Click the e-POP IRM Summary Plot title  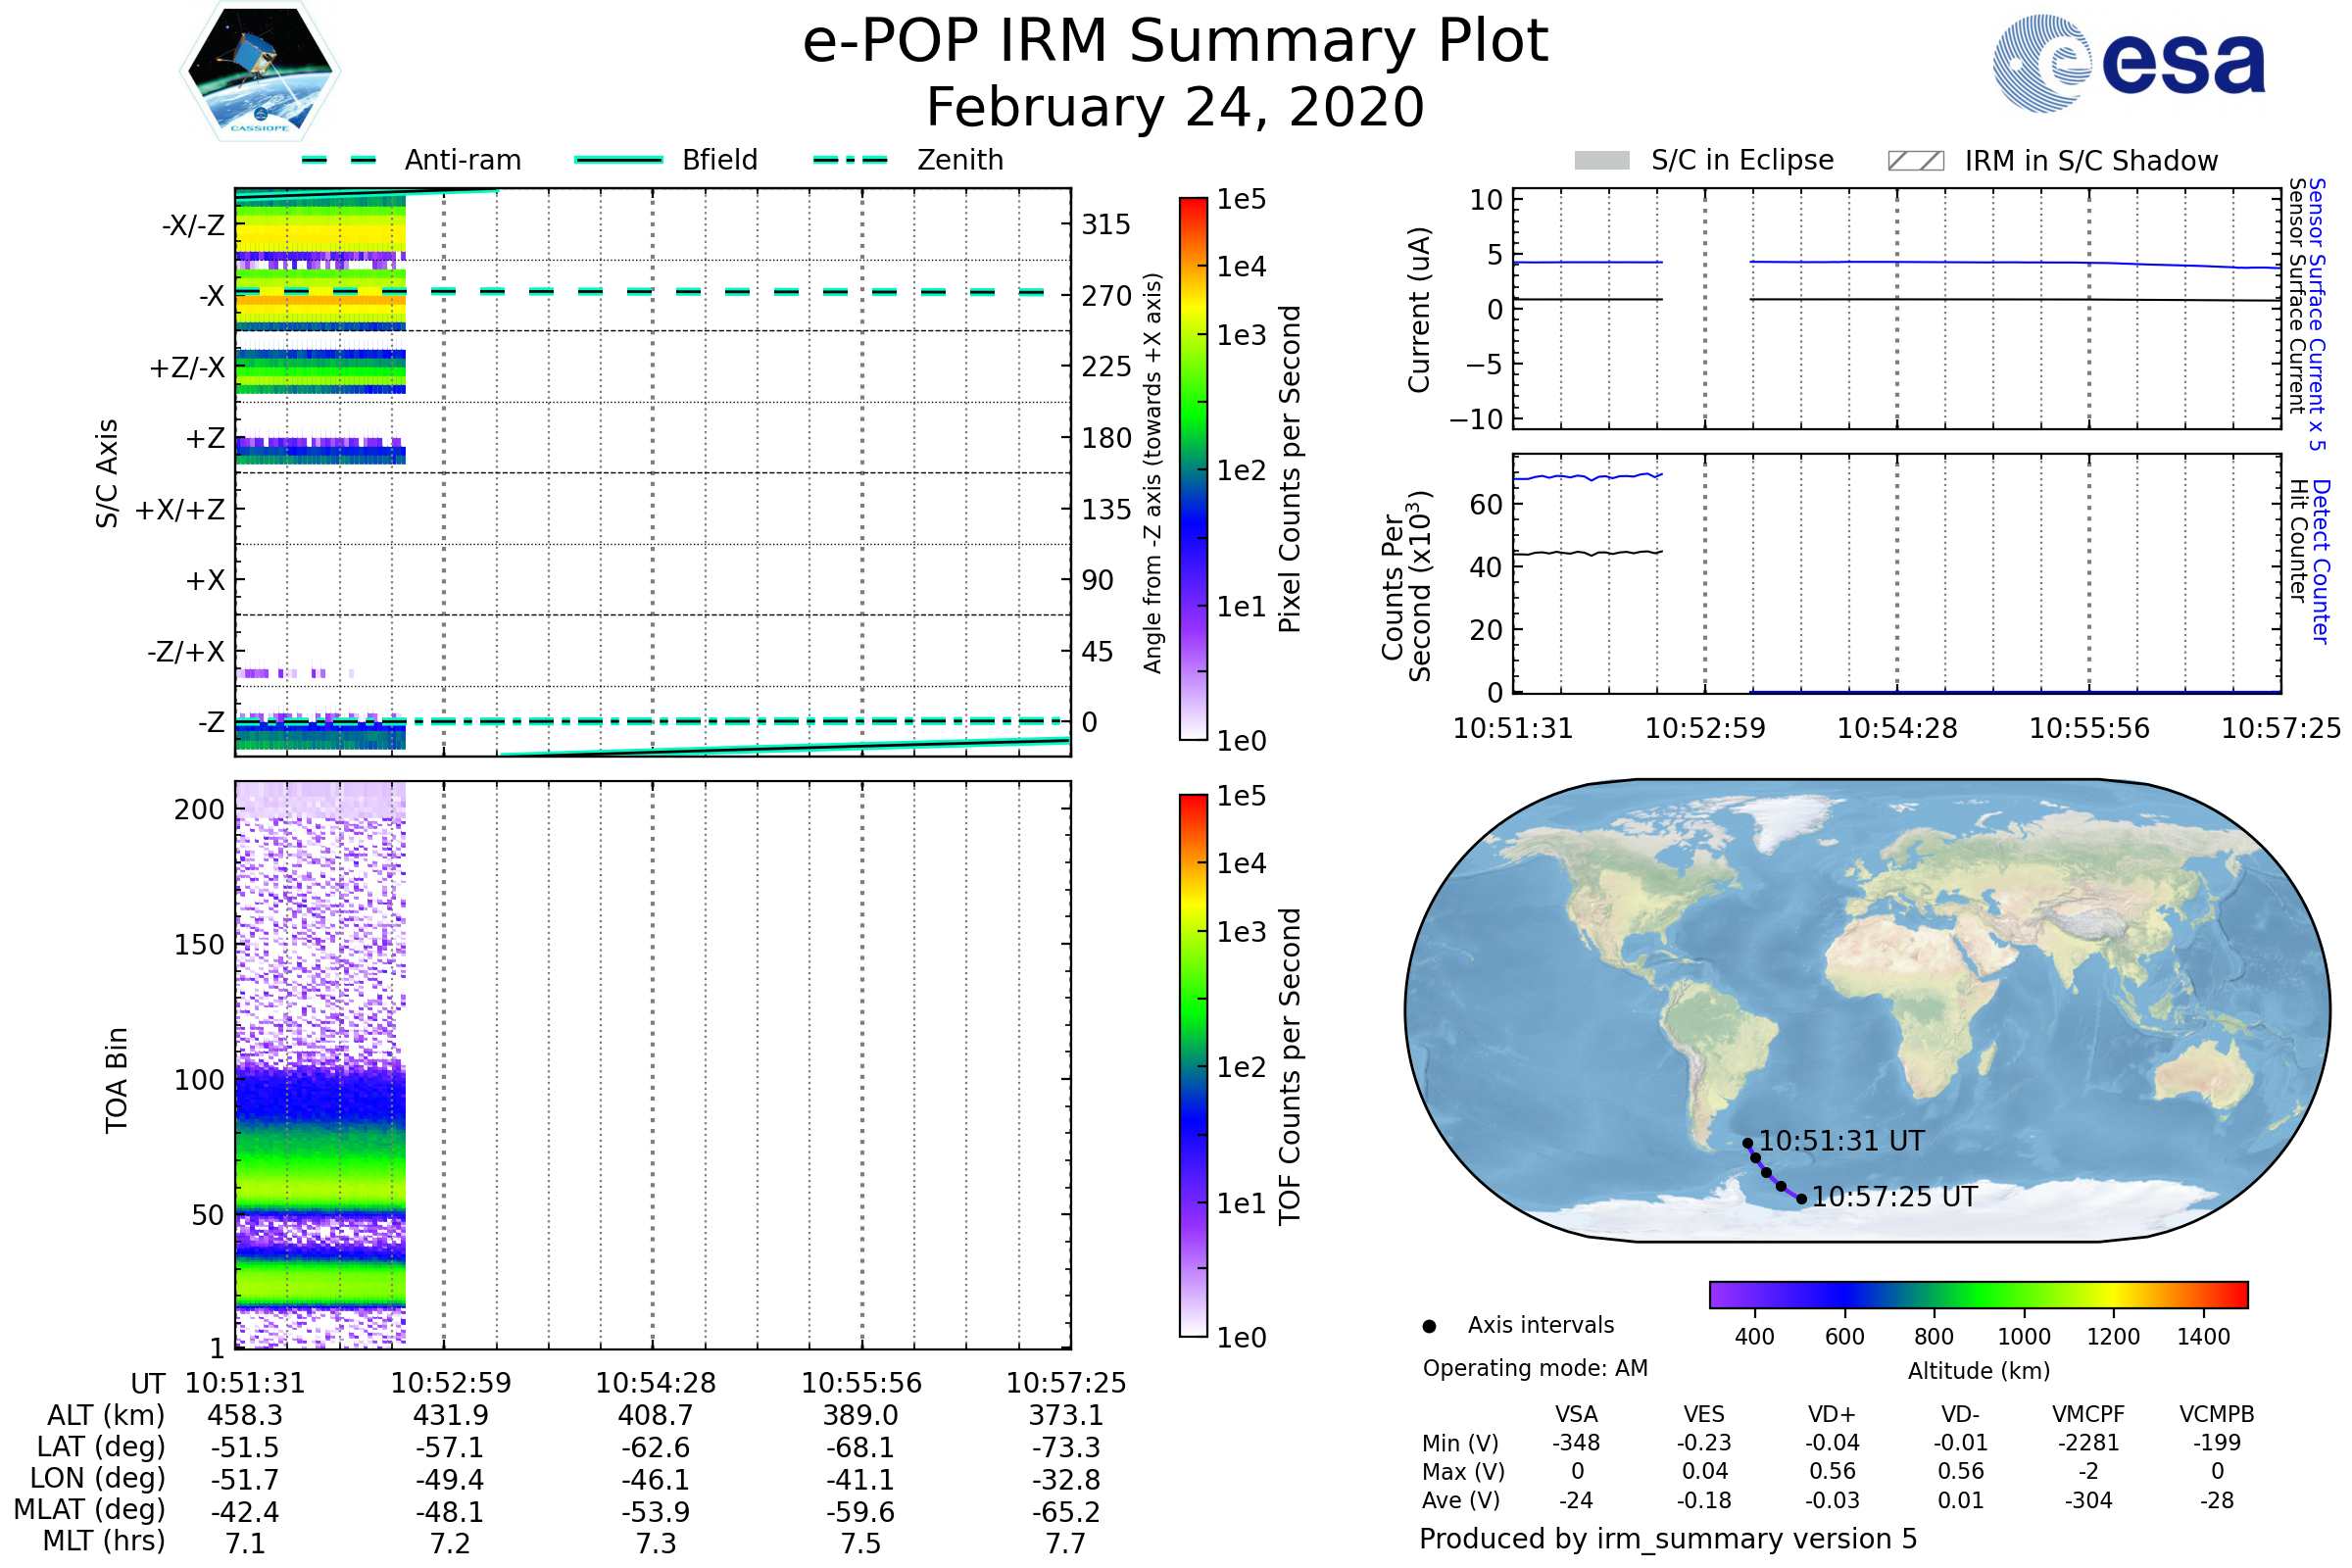point(1175,42)
